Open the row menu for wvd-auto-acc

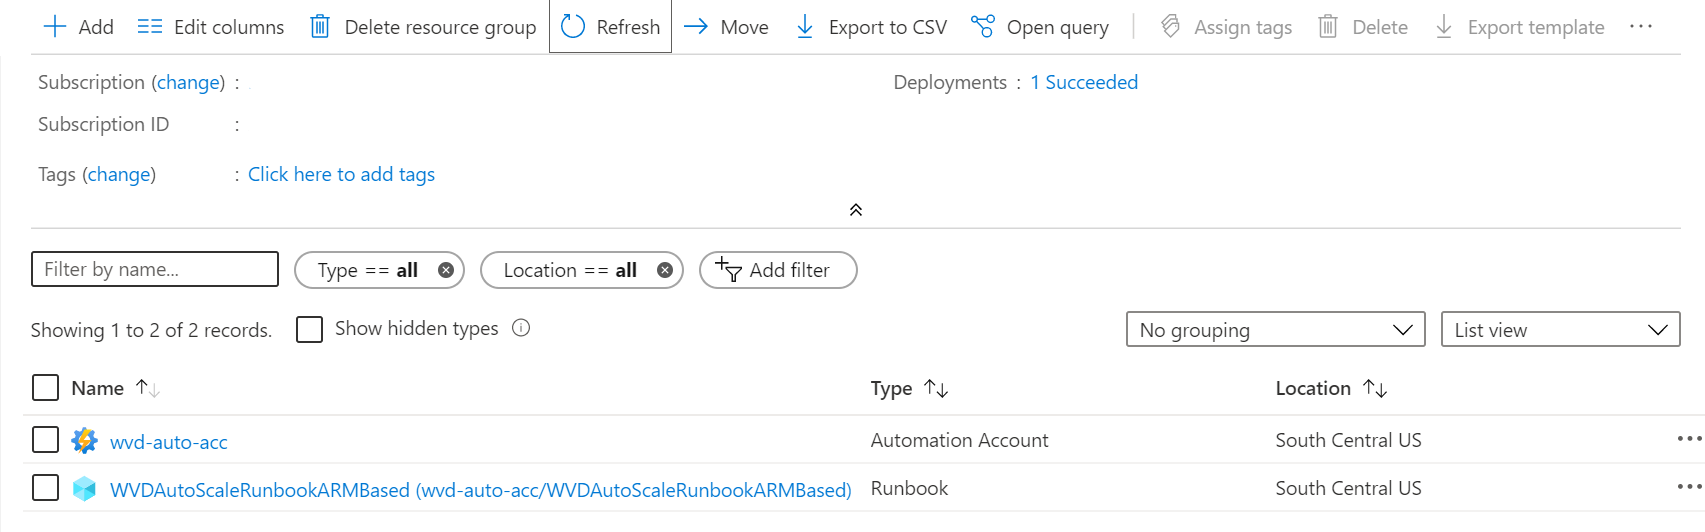tap(1689, 439)
